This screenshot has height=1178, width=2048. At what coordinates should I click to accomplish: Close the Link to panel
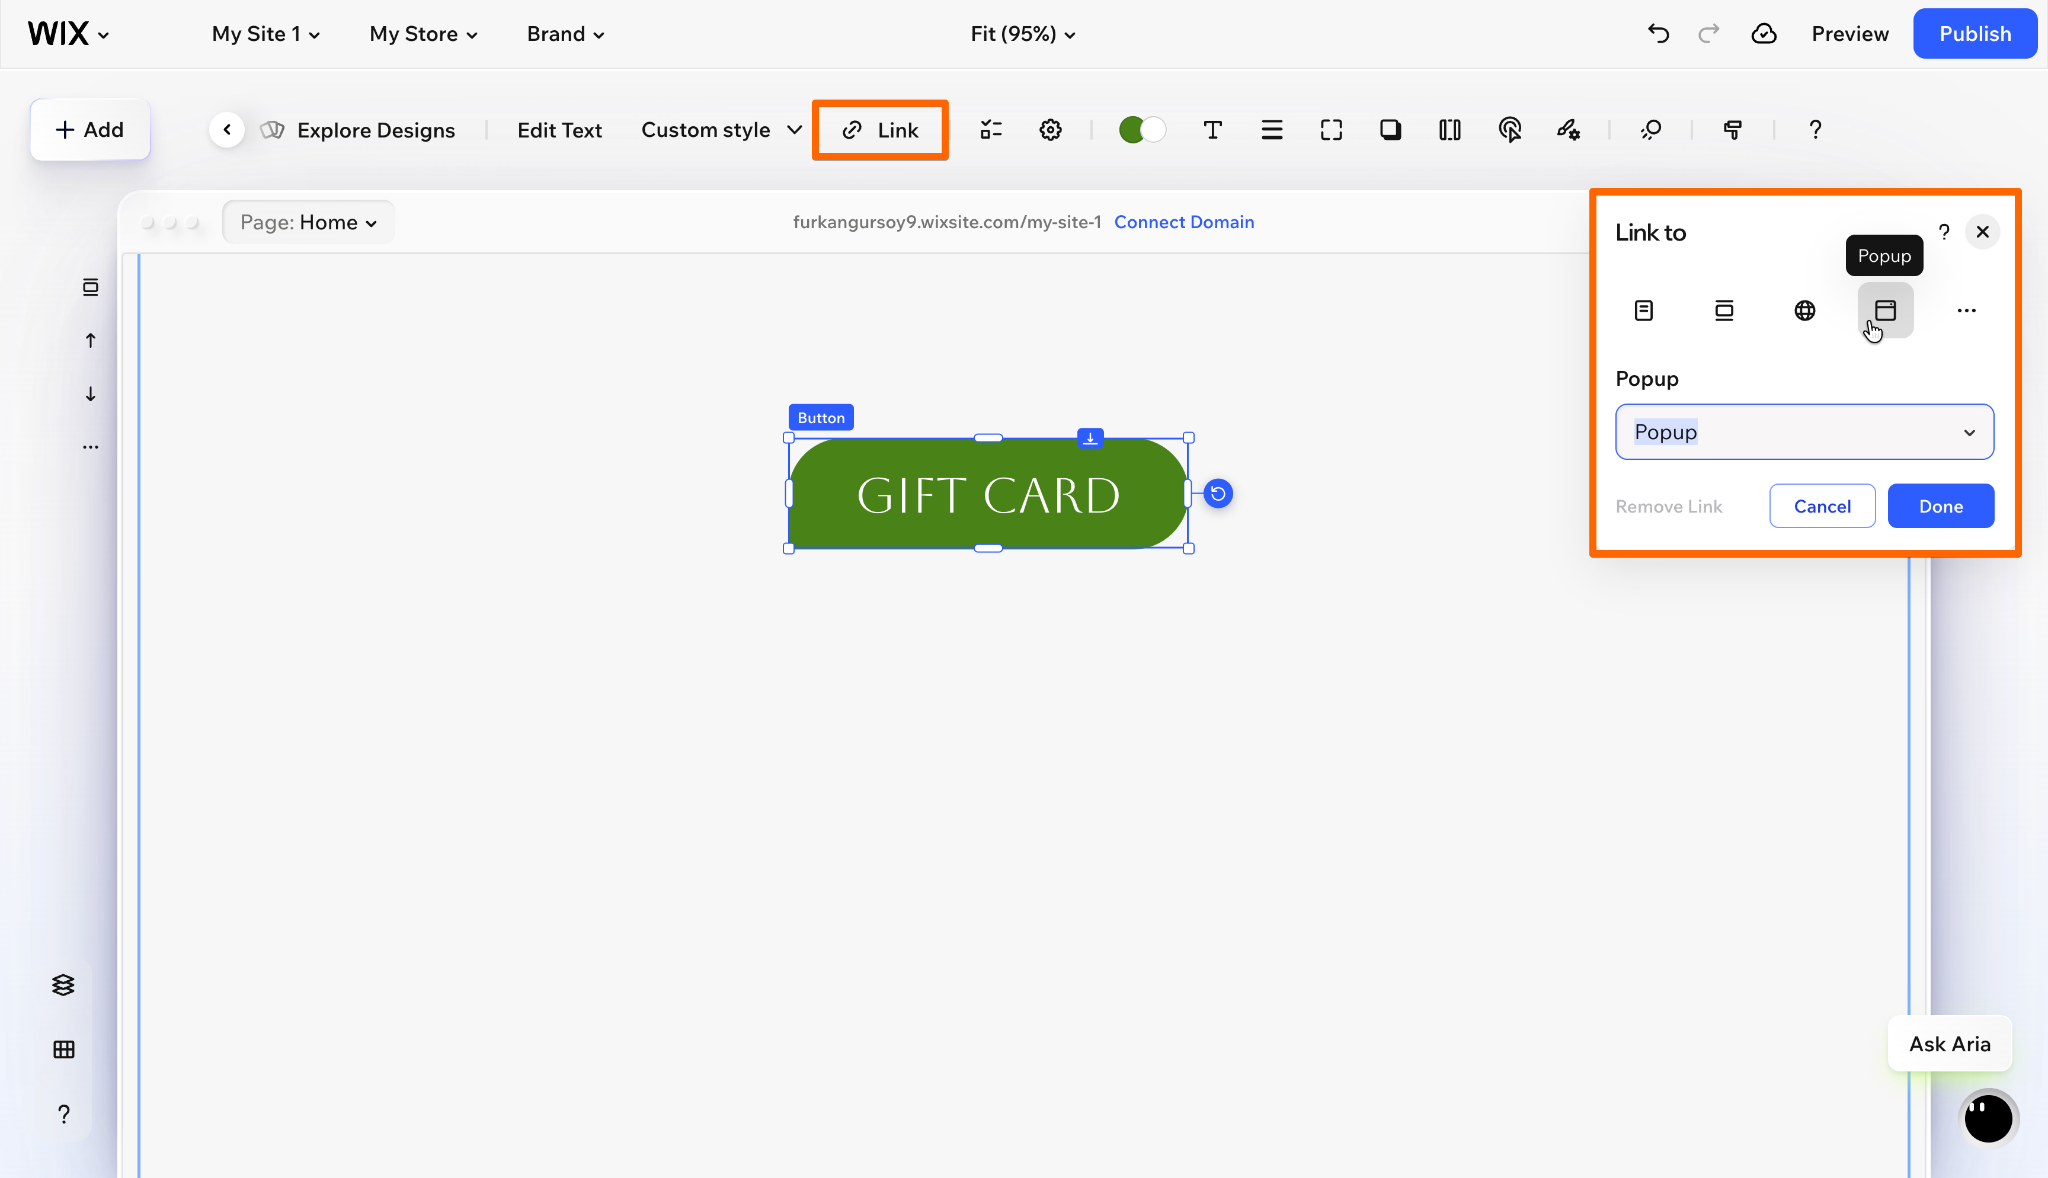point(1982,232)
